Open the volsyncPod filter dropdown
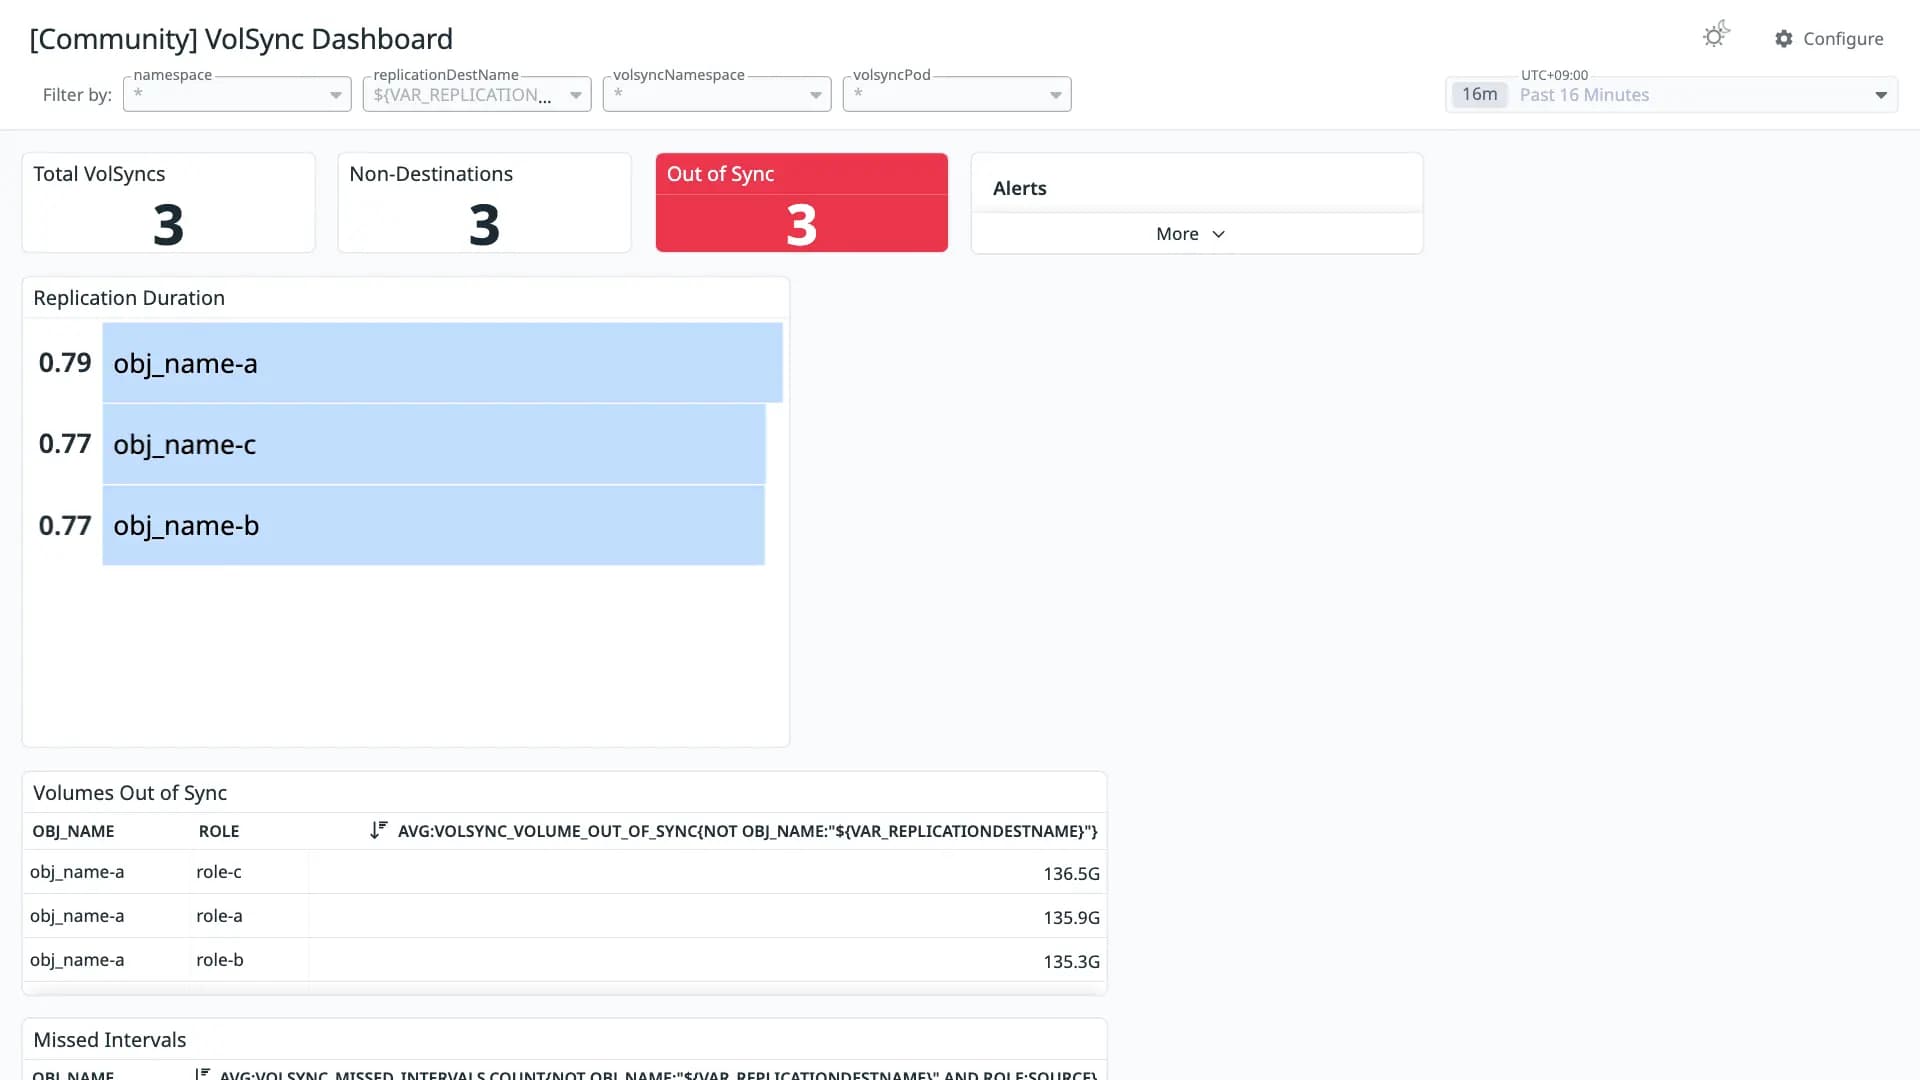The width and height of the screenshot is (1920, 1080). [957, 94]
